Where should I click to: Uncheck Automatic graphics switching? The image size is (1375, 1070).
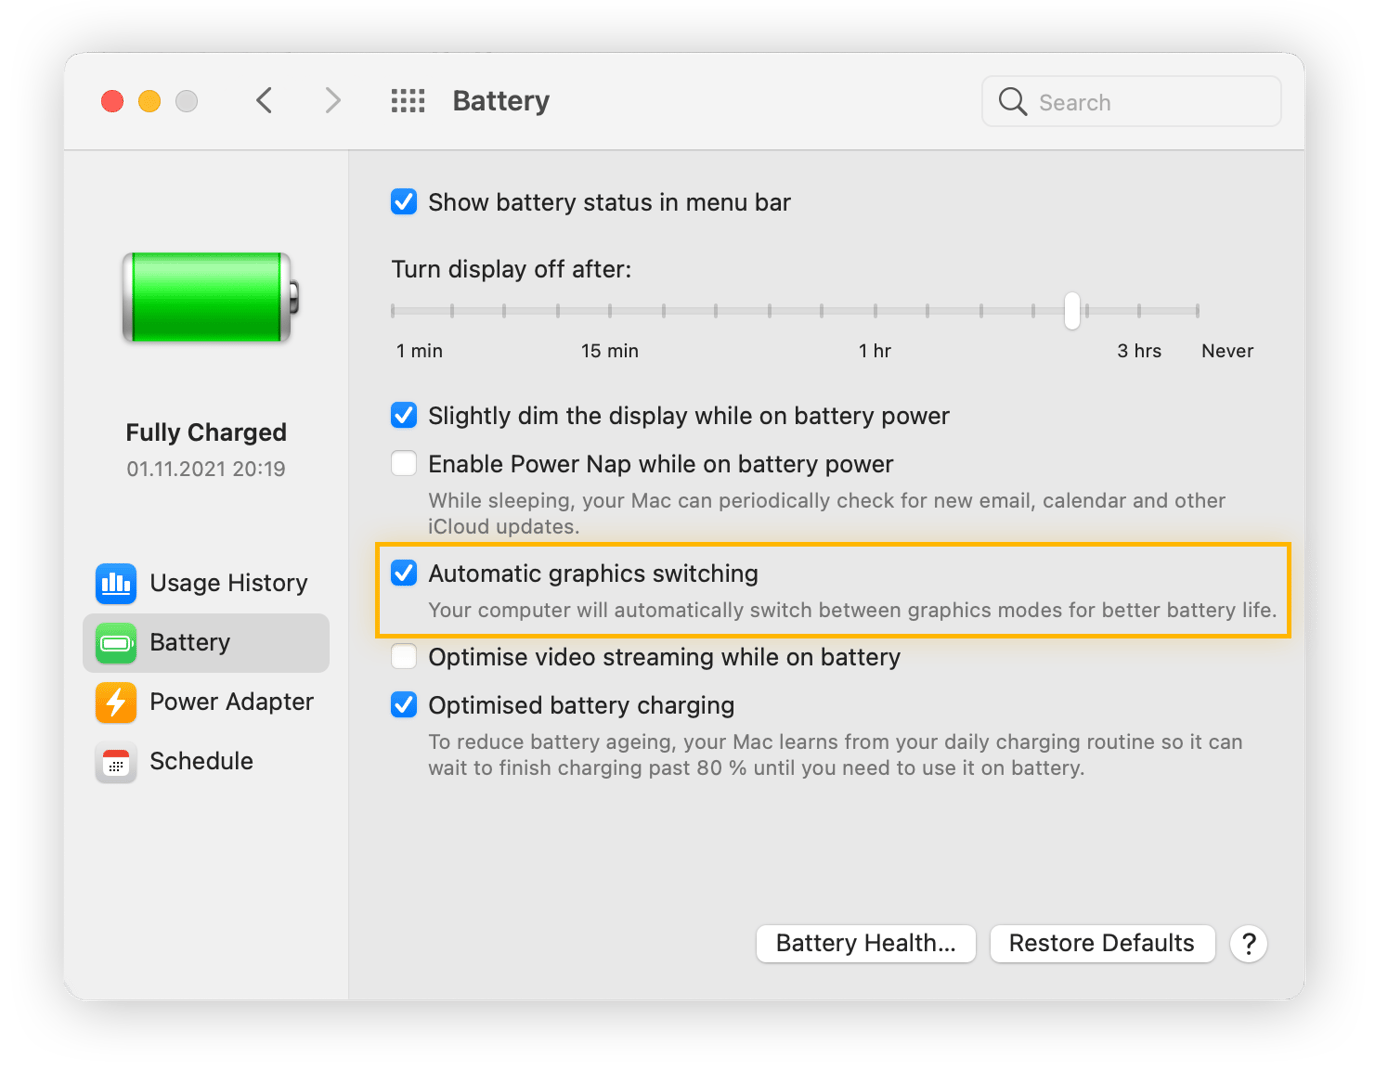(x=403, y=573)
